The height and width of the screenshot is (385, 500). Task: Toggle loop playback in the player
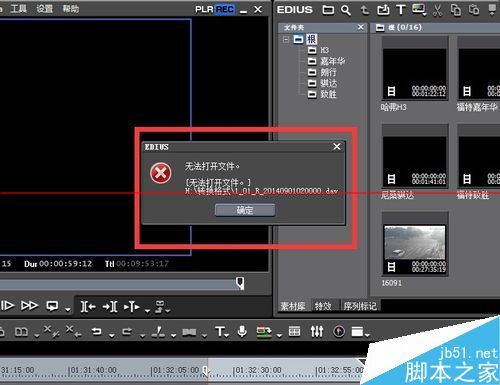tap(53, 306)
